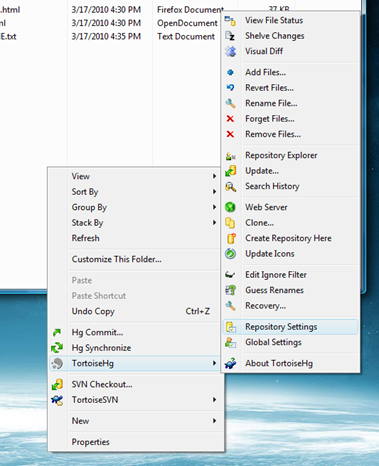This screenshot has height=466, width=379.
Task: Click the Firefox Document type cell
Action: click(190, 10)
